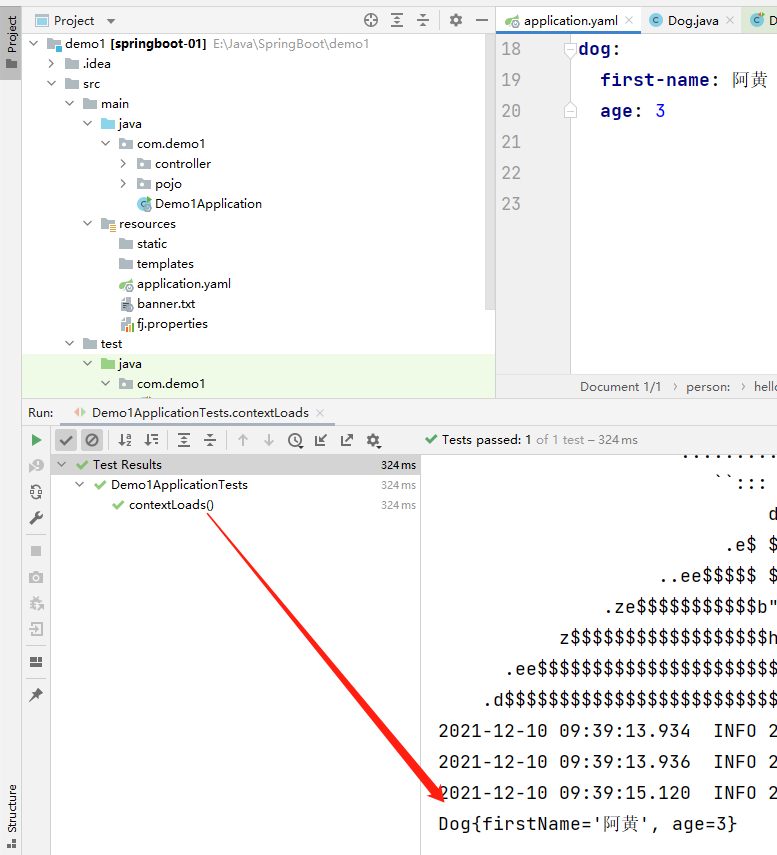Image resolution: width=777 pixels, height=855 pixels.
Task: Navigate to next failed test arrow
Action: click(x=269, y=440)
